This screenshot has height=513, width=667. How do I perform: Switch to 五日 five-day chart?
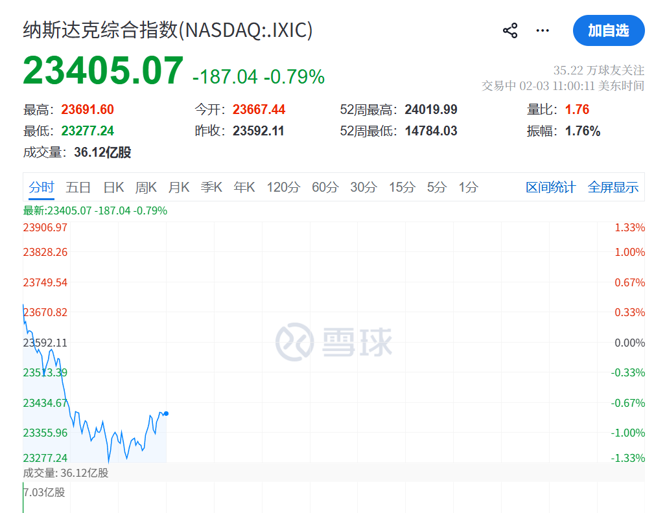[x=78, y=187]
